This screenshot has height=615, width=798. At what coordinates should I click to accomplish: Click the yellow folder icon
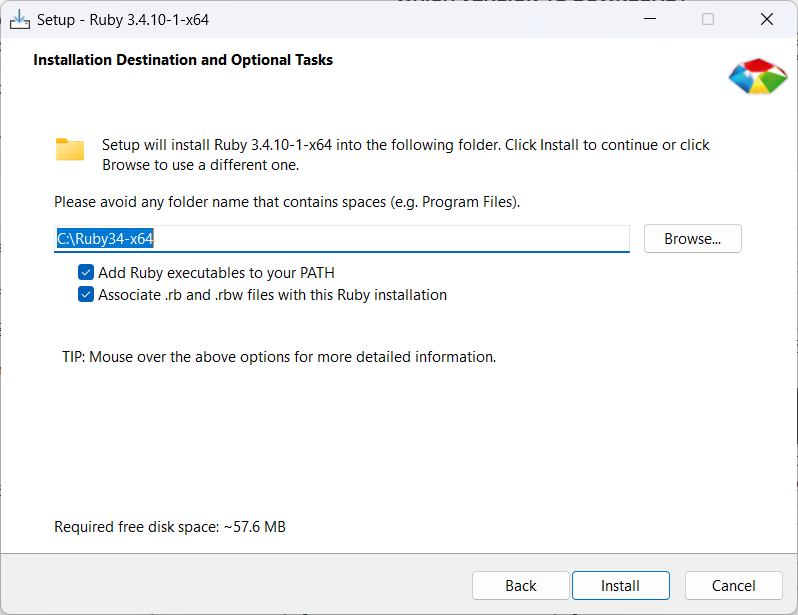point(70,150)
